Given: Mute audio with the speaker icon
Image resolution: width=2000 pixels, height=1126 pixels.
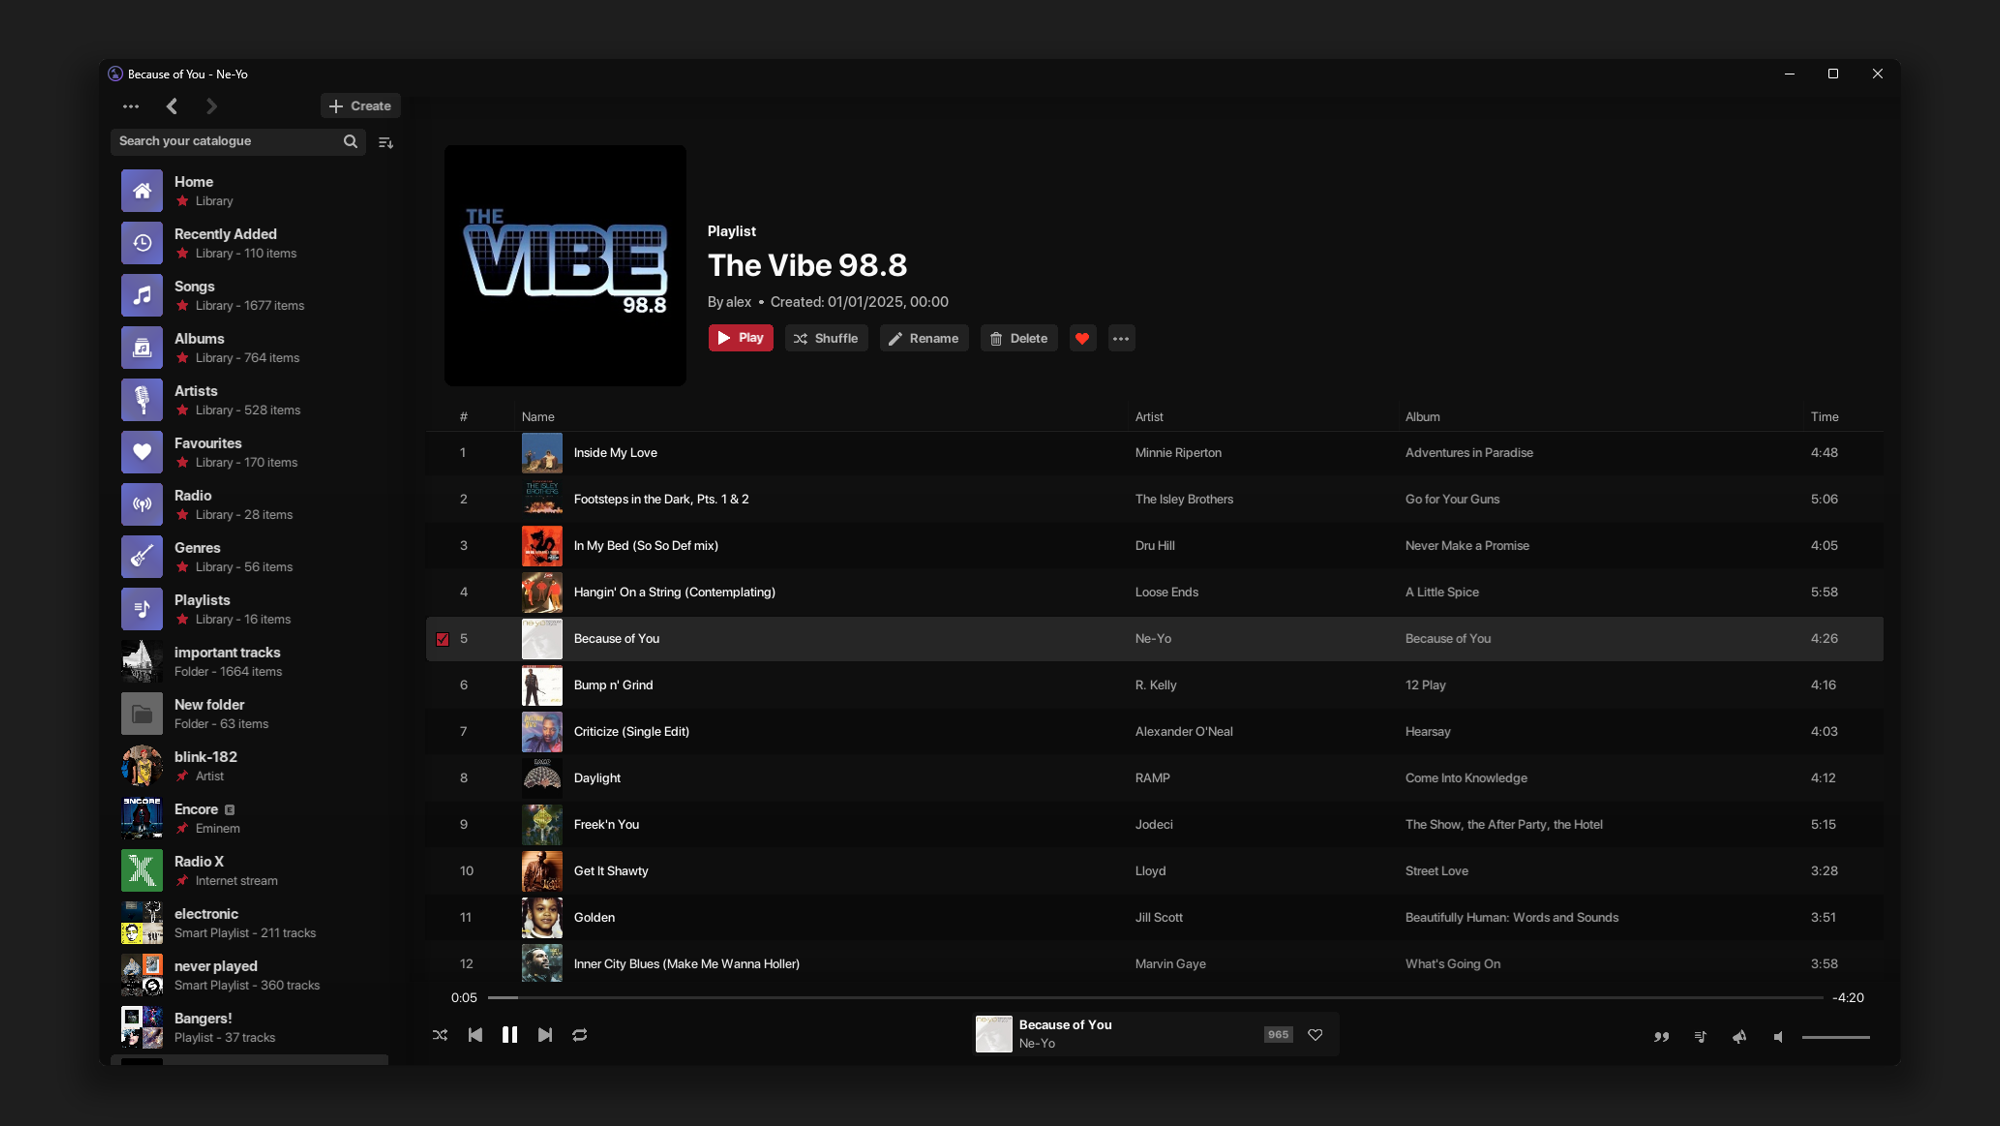Looking at the screenshot, I should [1778, 1037].
